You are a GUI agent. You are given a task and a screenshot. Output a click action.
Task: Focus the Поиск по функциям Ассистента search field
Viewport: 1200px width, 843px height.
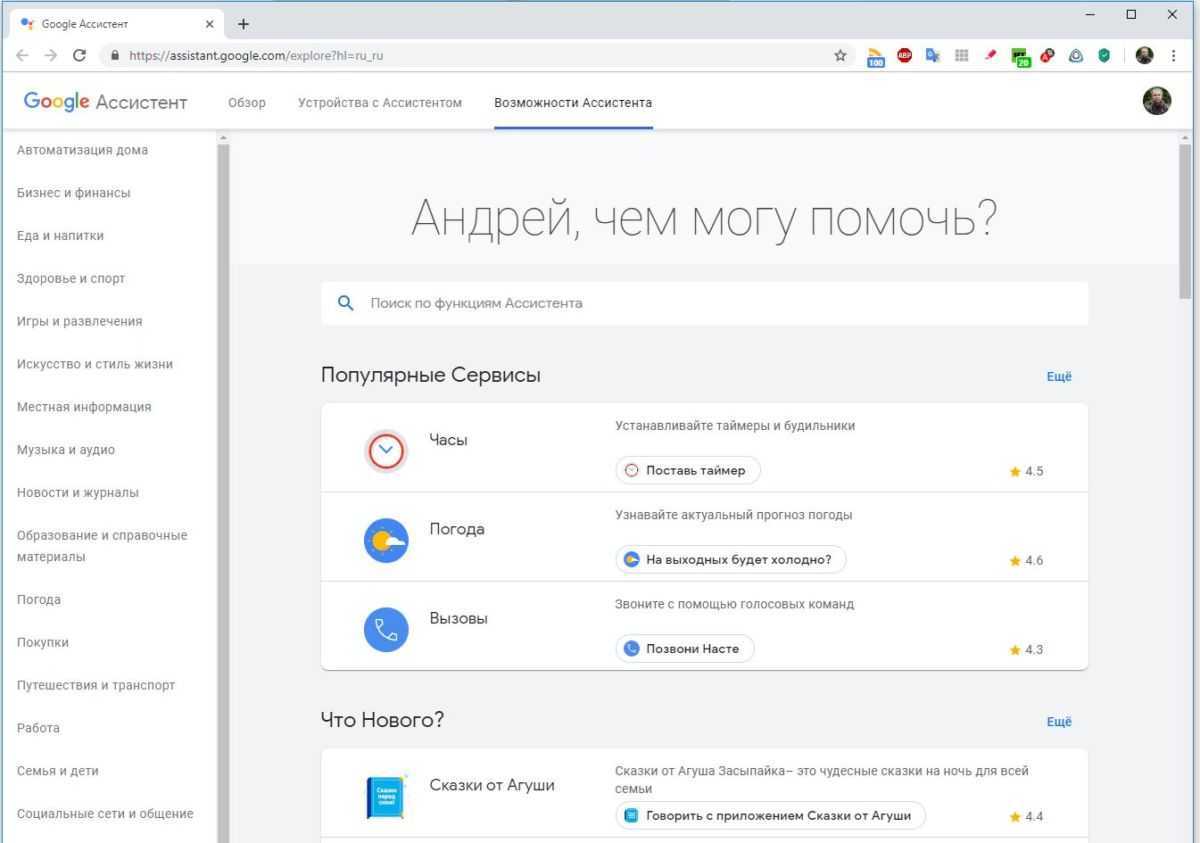pos(704,303)
